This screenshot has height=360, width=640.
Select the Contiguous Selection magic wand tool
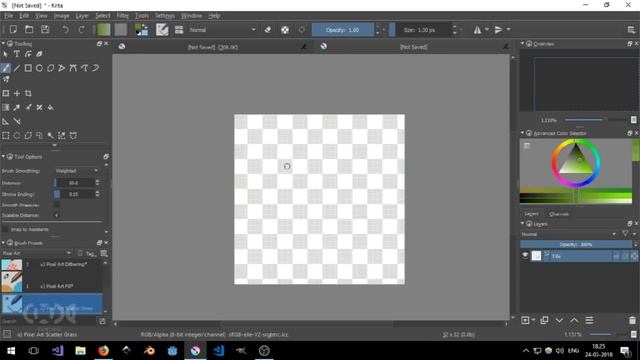51,136
